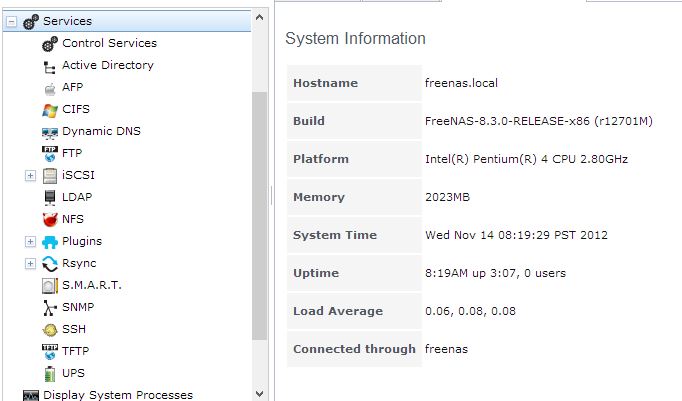Screen dimensions: 682x401
Task: Click the Control Services gears icon
Action: (50, 44)
